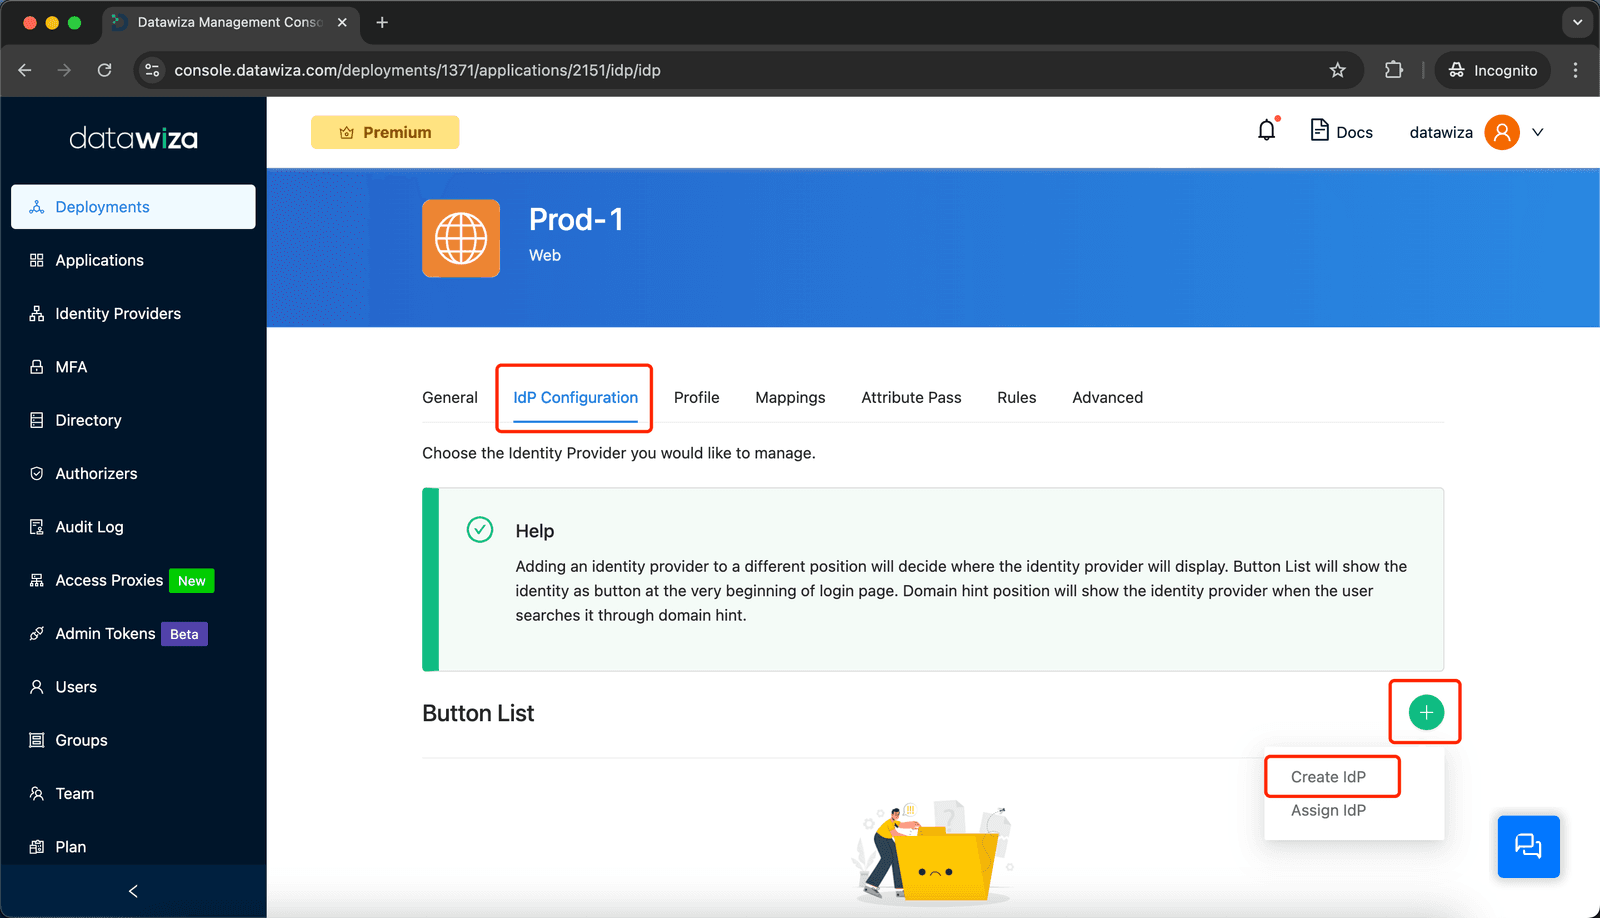Click the Prod-1 globe application icon
The image size is (1600, 918).
point(461,238)
